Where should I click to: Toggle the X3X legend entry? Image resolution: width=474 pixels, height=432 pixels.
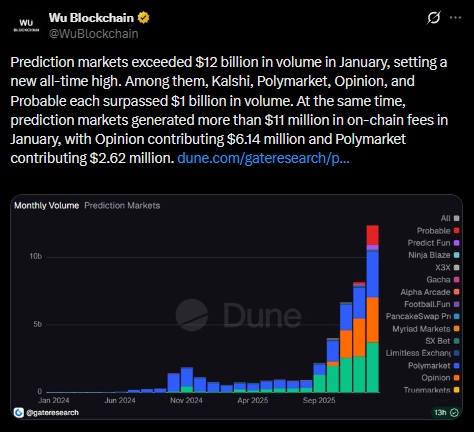click(x=447, y=267)
